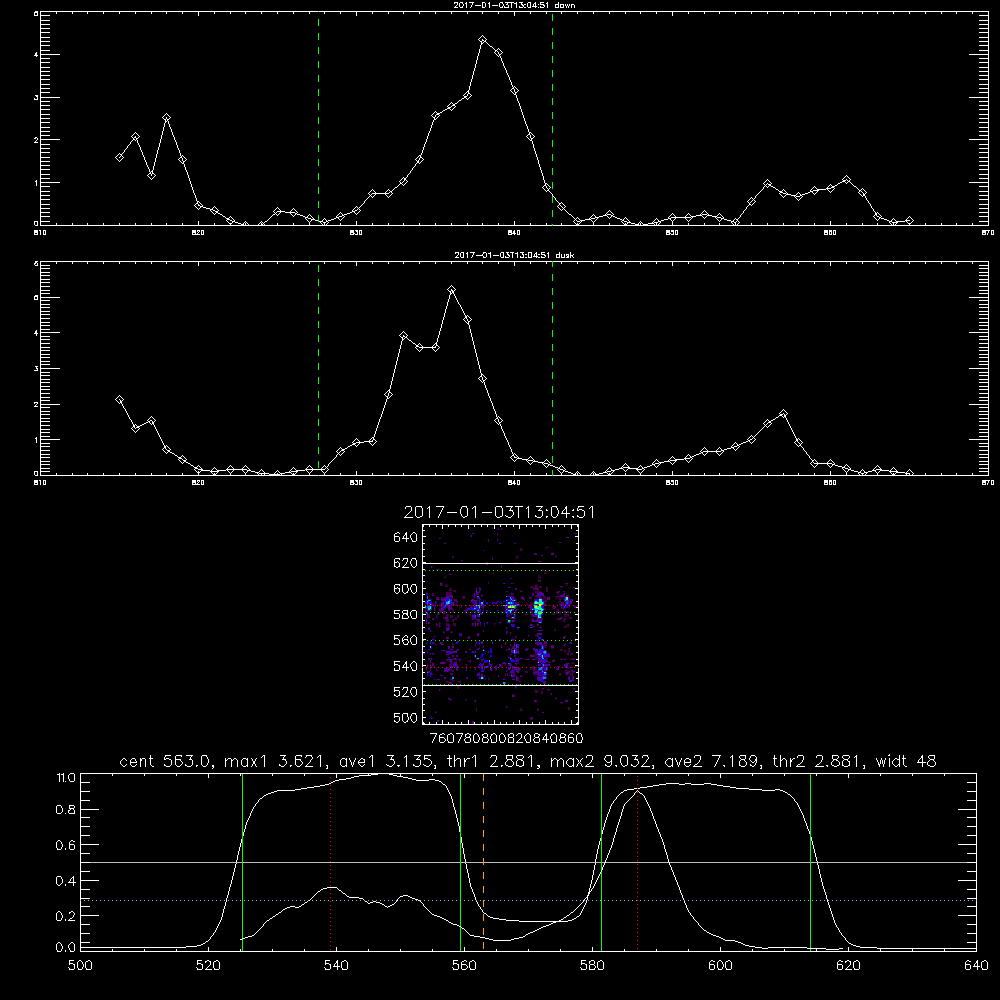Click the '11.0' top label on profile y-axis
The height and width of the screenshot is (1000, 1000).
[66, 778]
